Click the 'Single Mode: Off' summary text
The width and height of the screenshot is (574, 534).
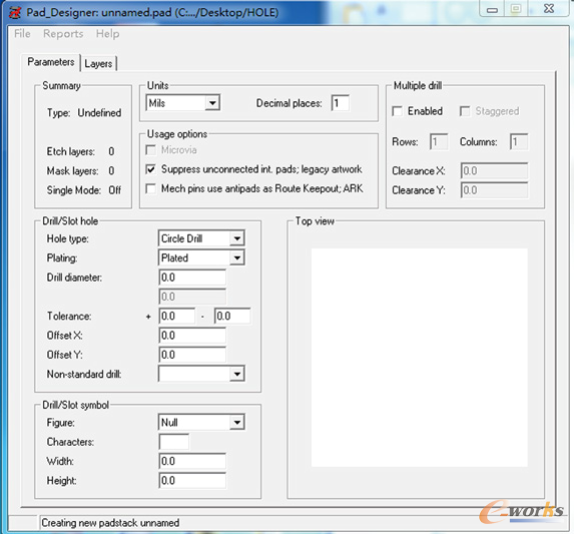coord(84,190)
